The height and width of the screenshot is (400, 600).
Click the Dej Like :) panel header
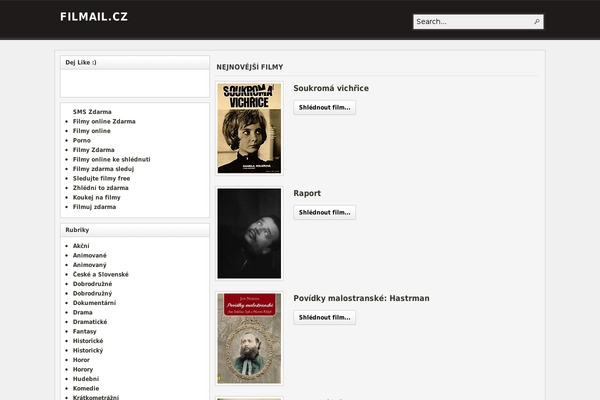pos(135,62)
